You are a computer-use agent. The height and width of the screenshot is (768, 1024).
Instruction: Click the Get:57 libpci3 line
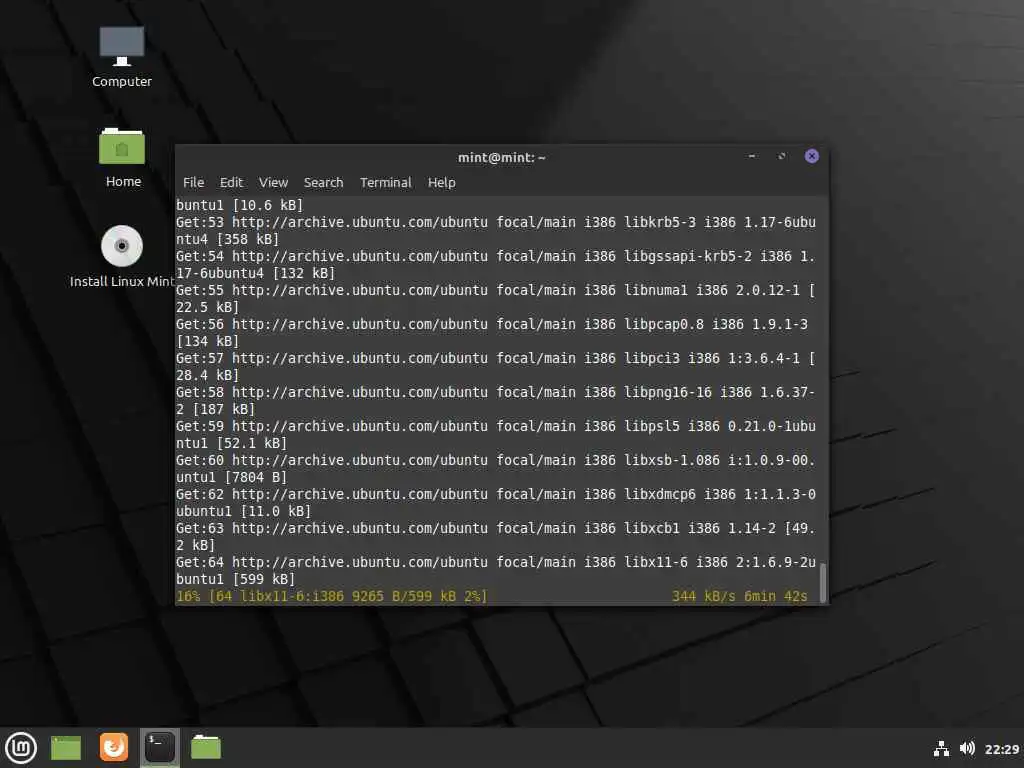point(496,358)
